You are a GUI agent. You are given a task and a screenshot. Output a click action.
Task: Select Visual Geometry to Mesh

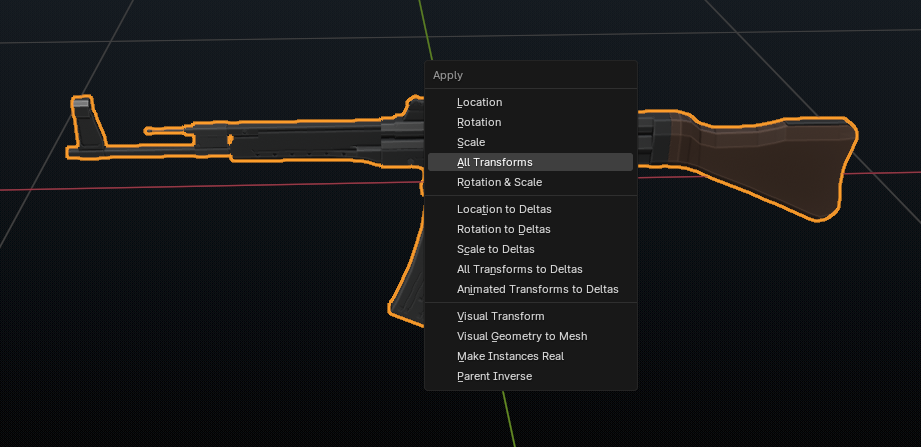[x=522, y=336]
